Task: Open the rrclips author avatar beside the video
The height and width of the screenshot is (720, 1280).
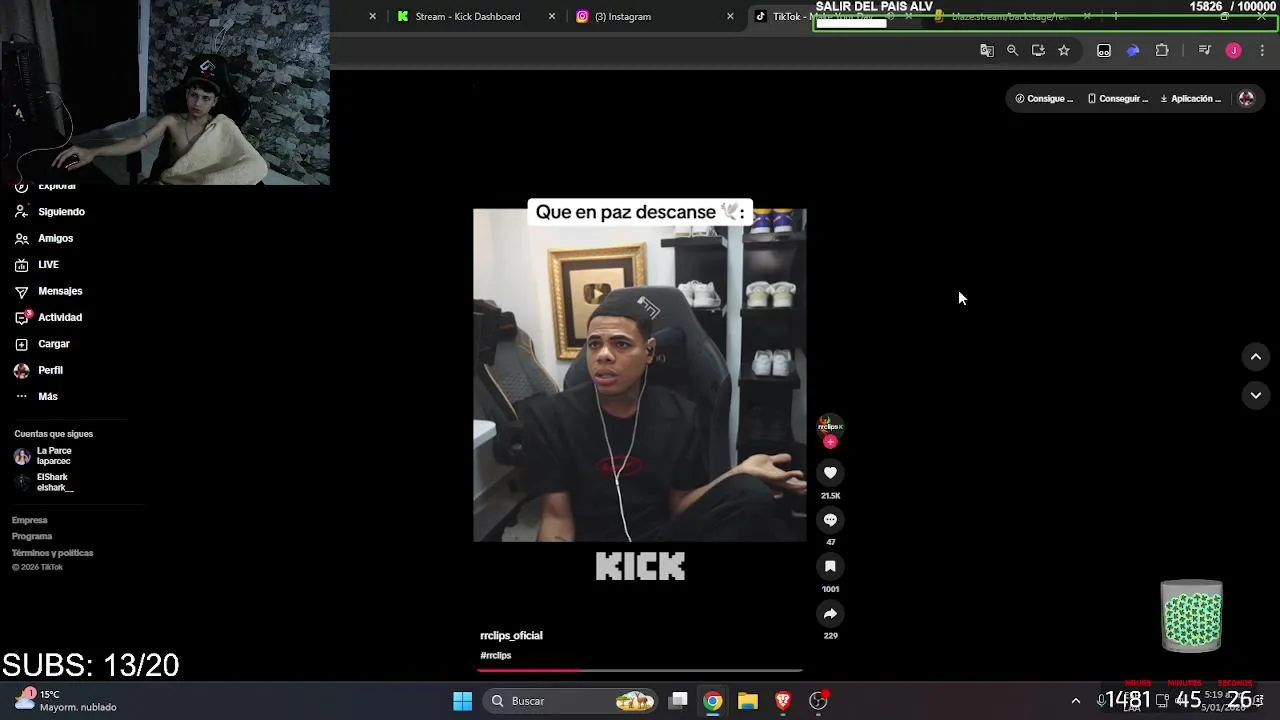Action: 830,426
